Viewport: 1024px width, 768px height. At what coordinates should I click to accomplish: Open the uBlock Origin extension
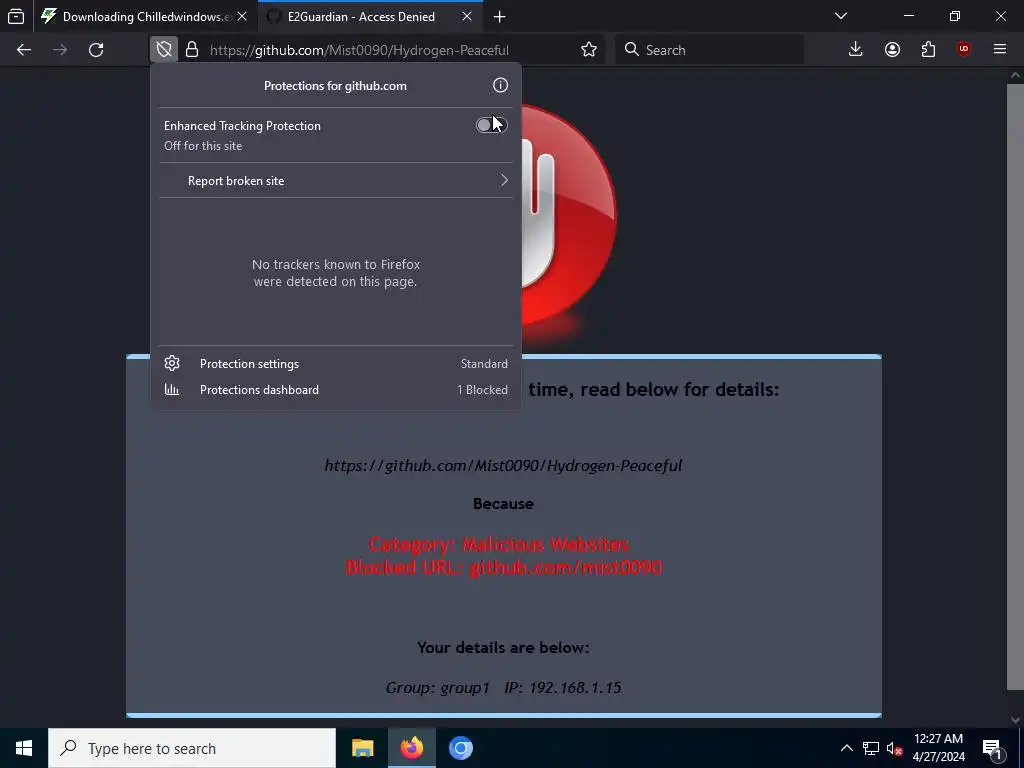coord(964,50)
